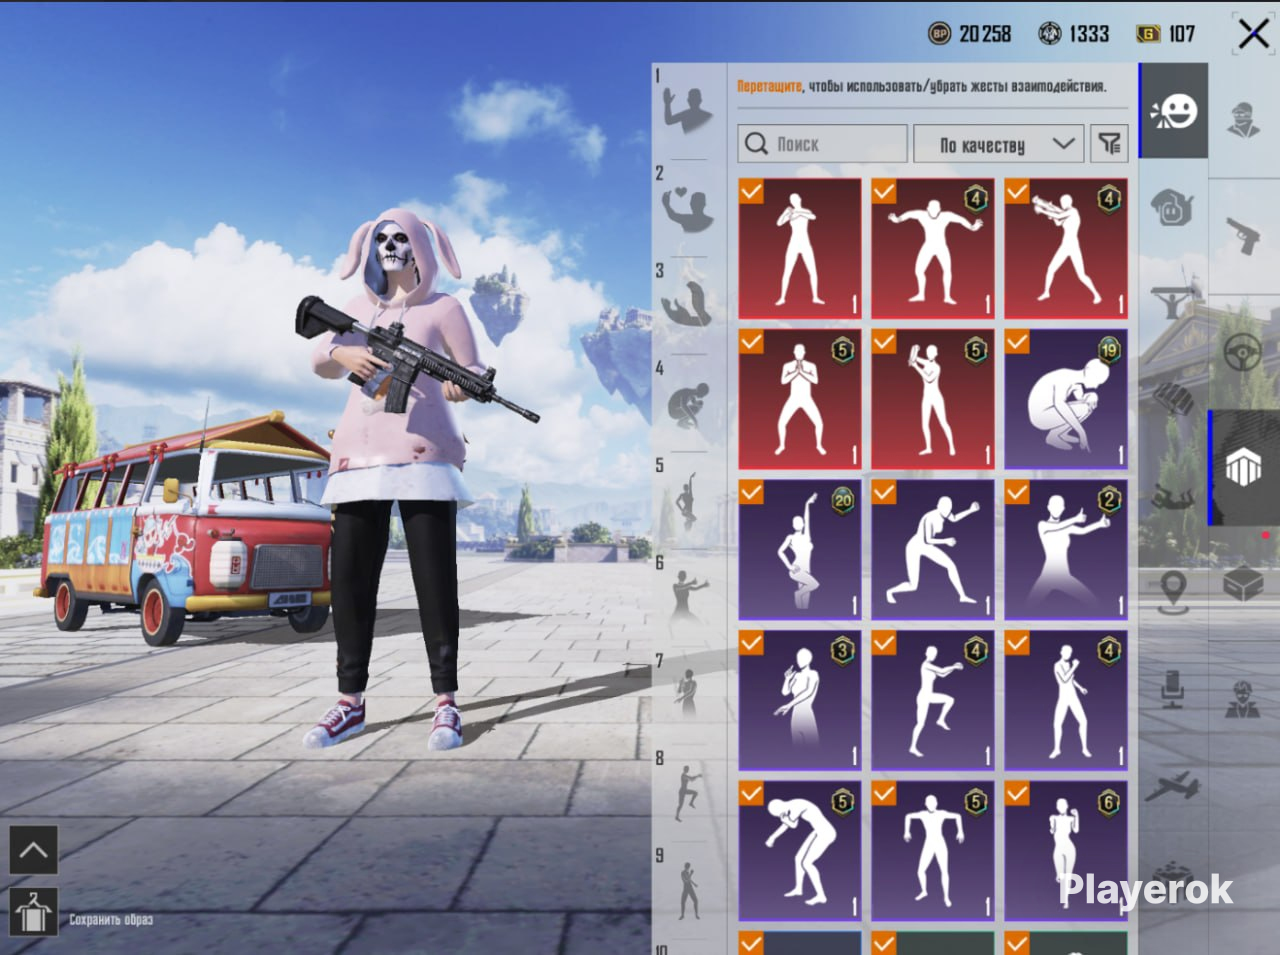Click the '107' gold balance

tap(1181, 34)
